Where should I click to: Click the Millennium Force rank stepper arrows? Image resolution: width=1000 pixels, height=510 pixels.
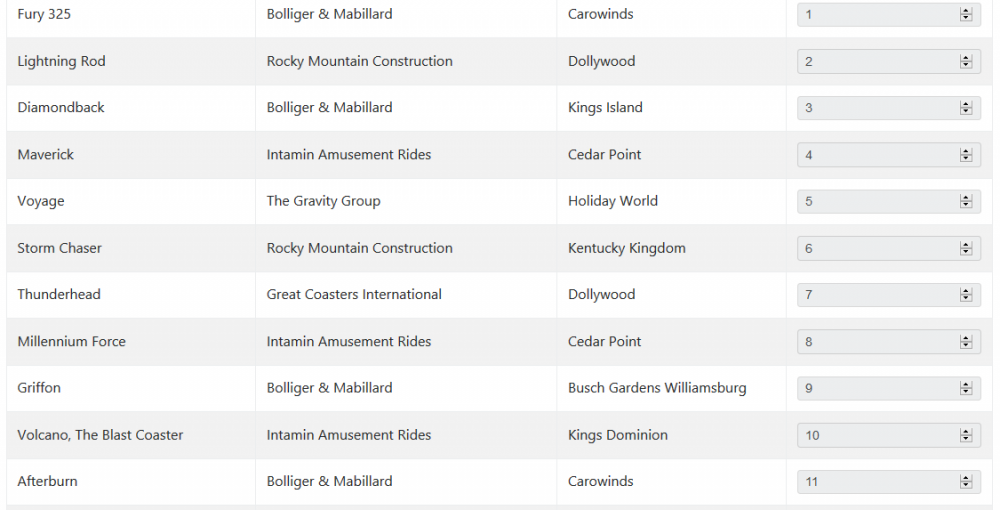click(965, 342)
